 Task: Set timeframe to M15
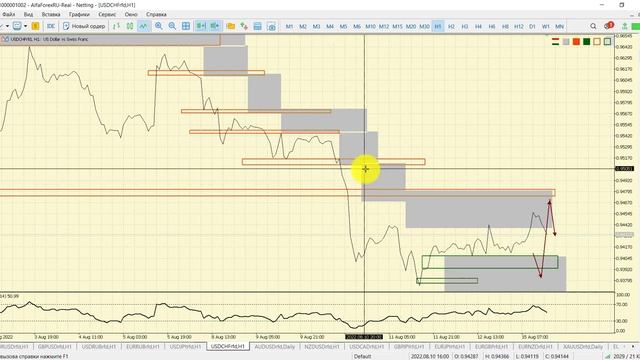(397, 26)
